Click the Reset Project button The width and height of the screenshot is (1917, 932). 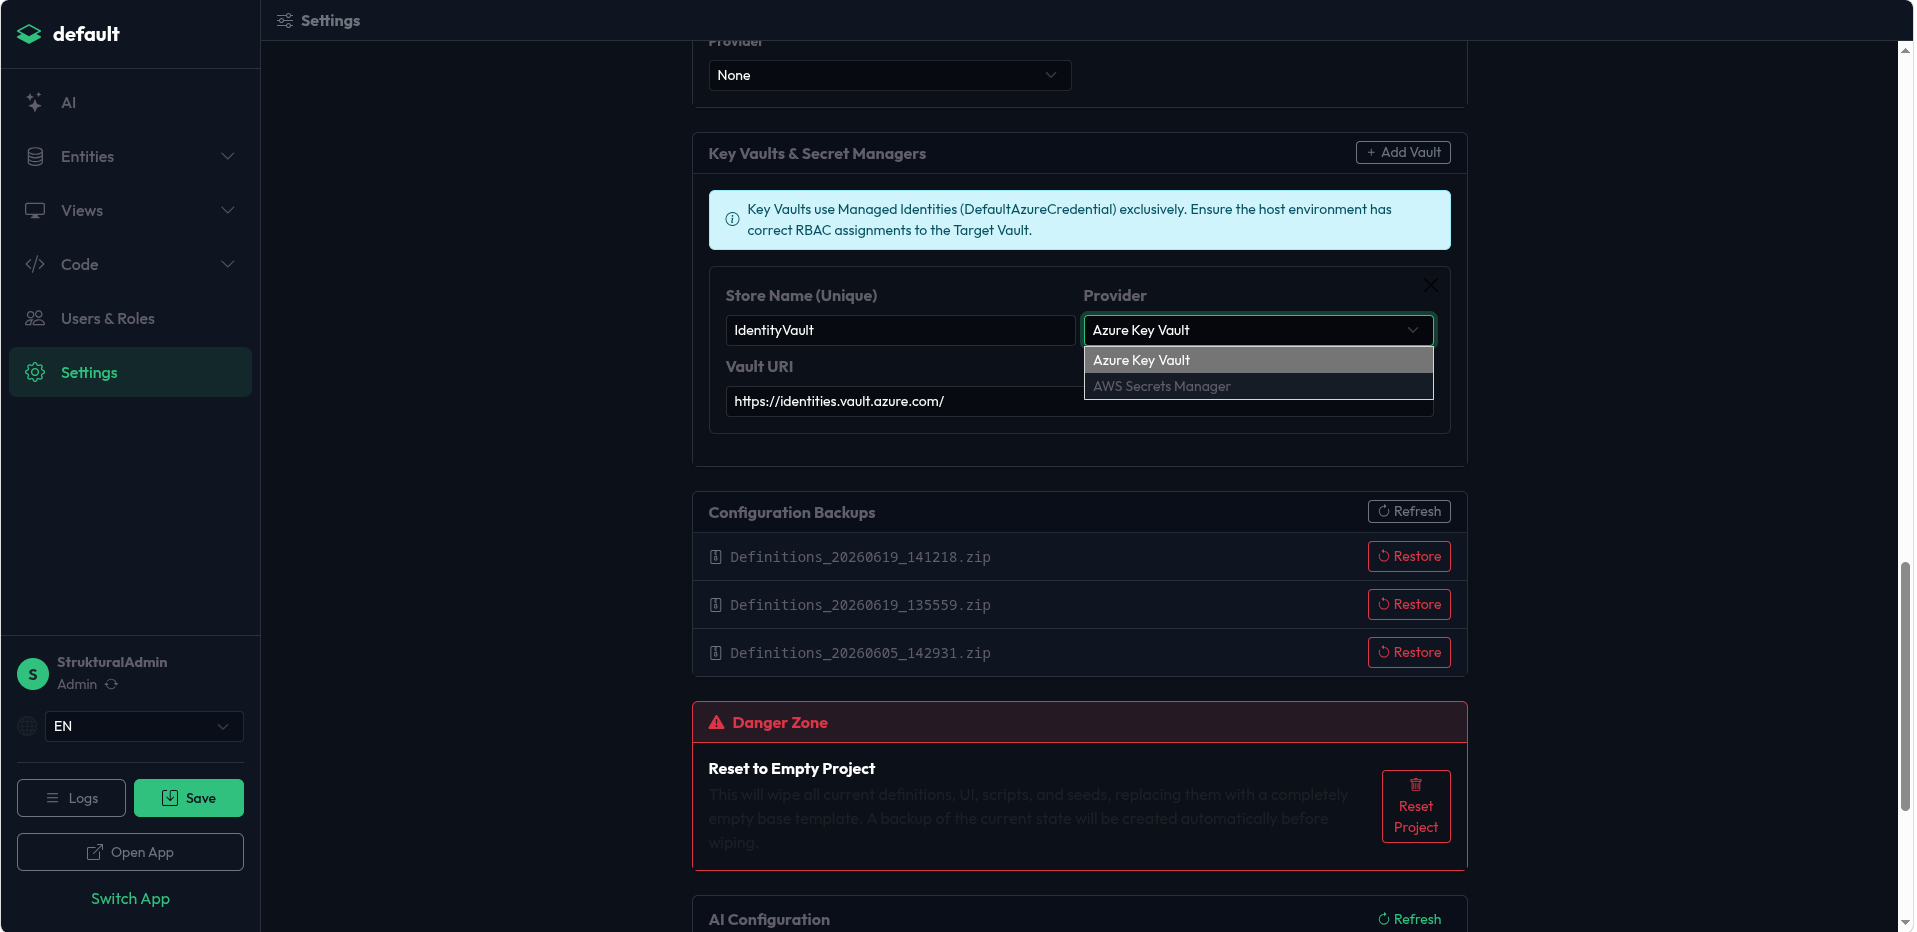point(1416,806)
